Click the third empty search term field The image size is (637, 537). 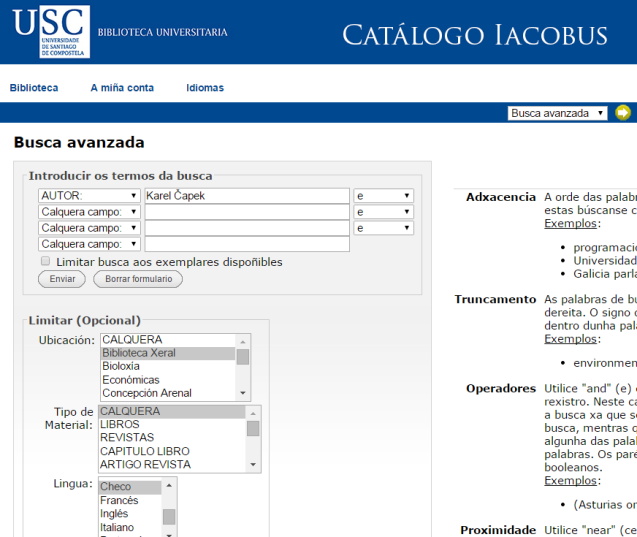[x=247, y=228]
